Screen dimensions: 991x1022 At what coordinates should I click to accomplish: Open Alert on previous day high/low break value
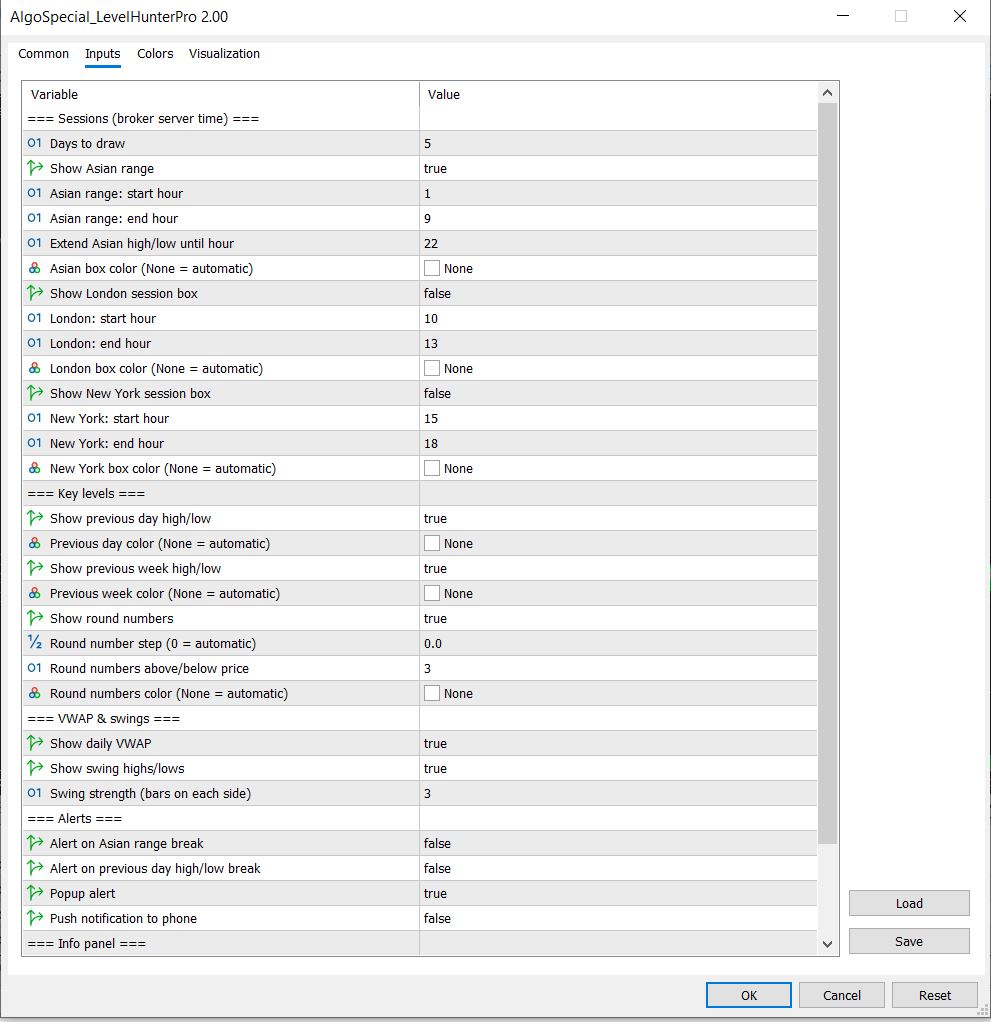coord(618,868)
